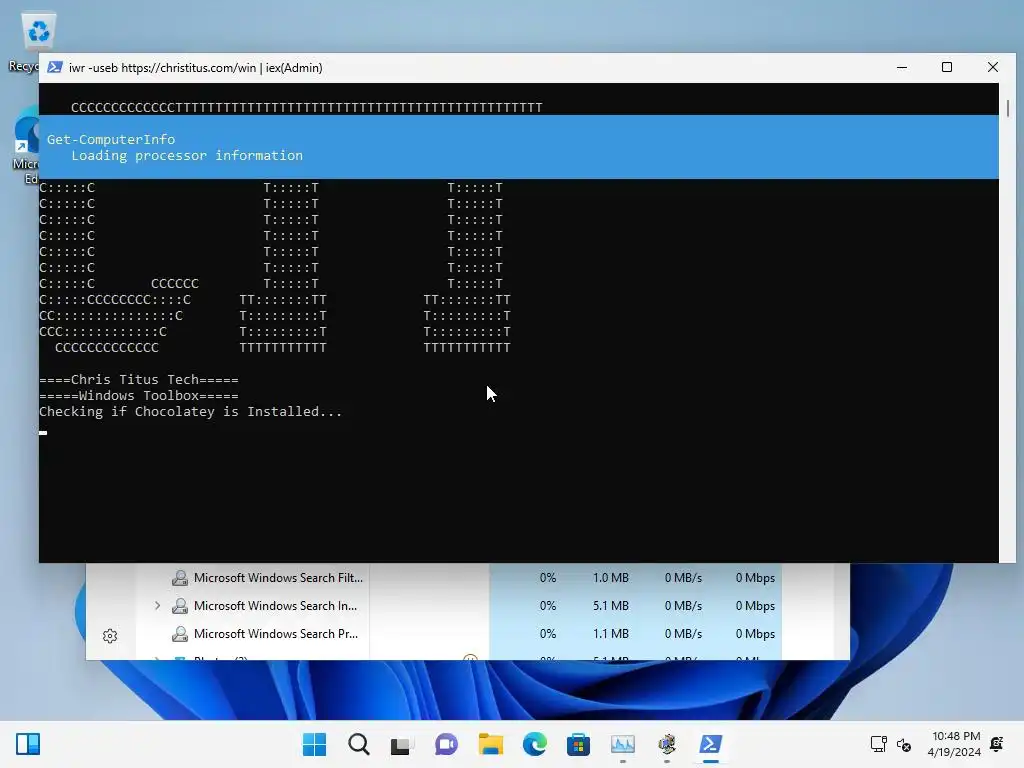The width and height of the screenshot is (1024, 768).
Task: Open Task Manager settings gear
Action: click(110, 635)
